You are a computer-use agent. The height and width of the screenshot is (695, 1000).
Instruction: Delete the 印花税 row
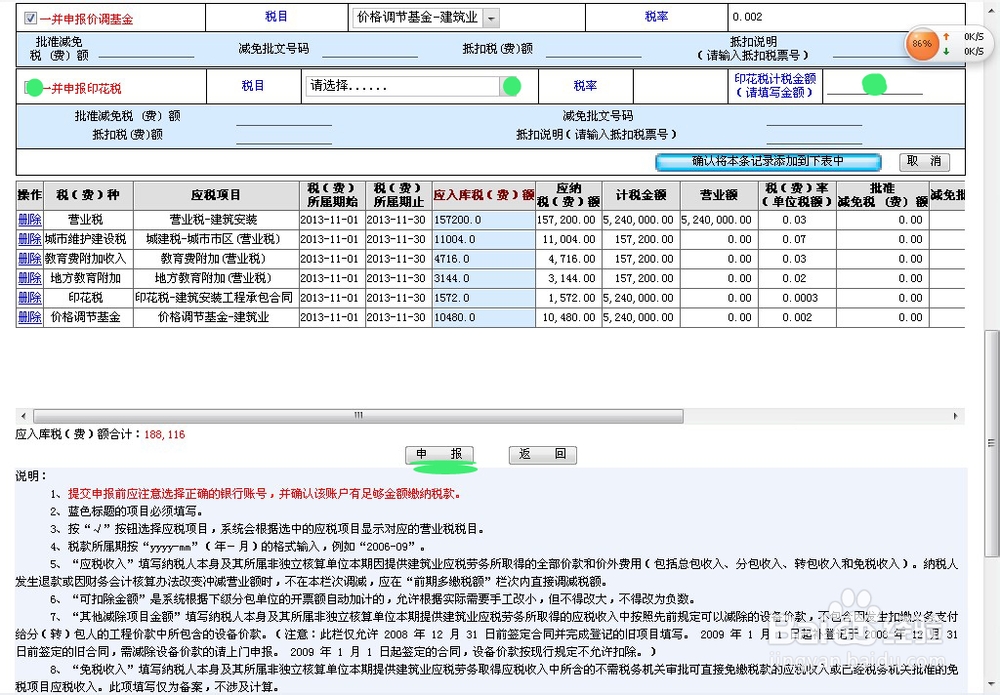tap(29, 298)
